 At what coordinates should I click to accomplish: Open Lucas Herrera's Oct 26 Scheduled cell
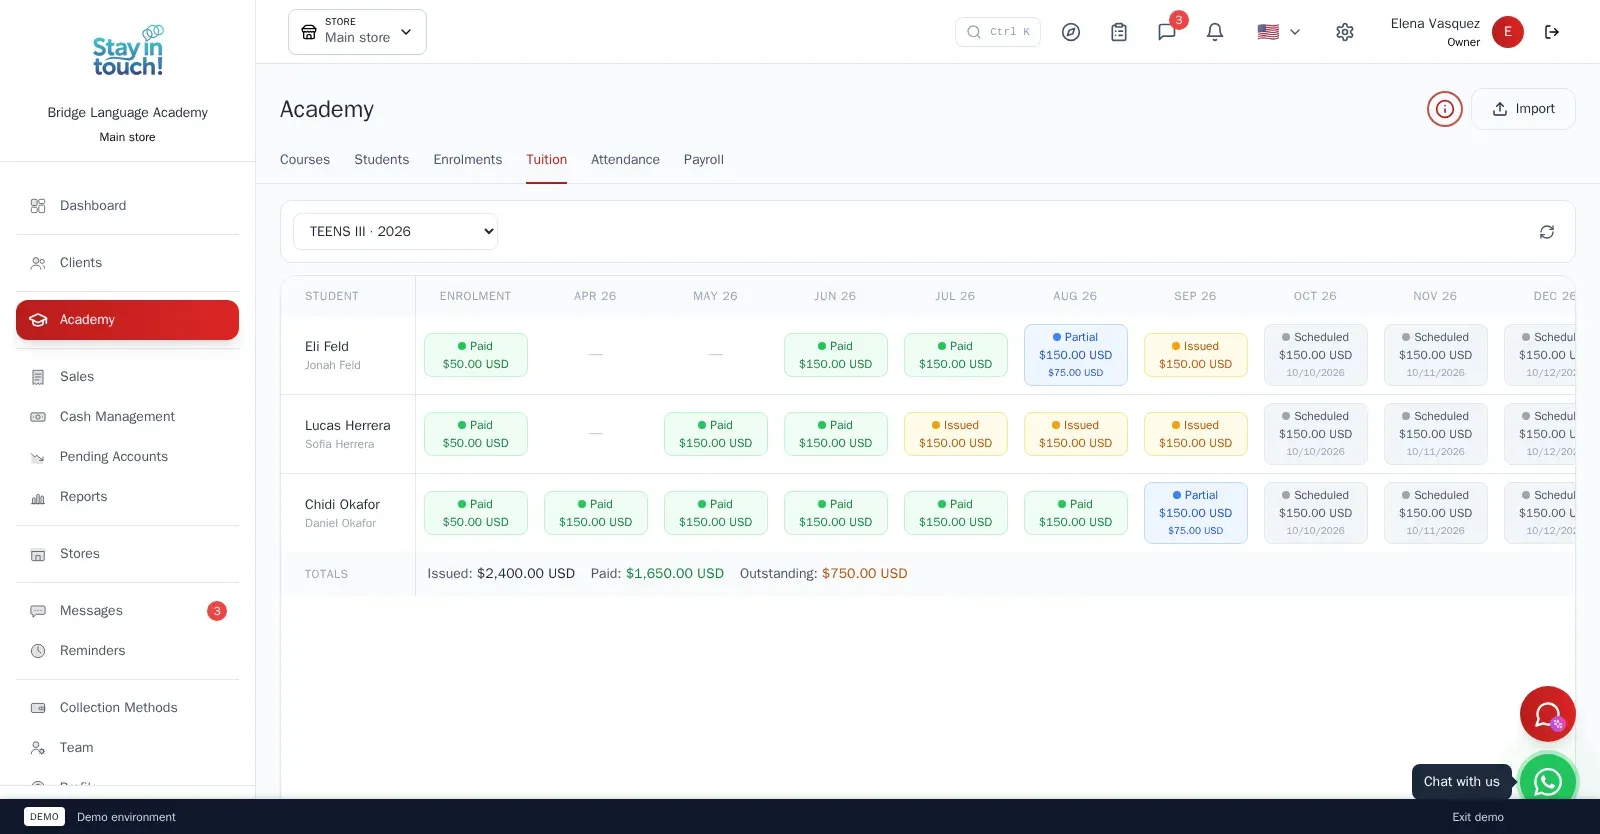click(1316, 434)
